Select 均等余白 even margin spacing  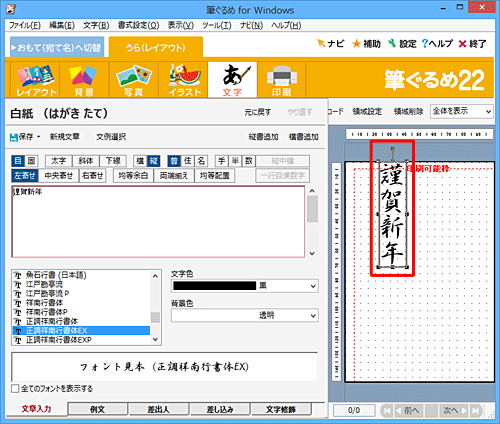point(133,176)
